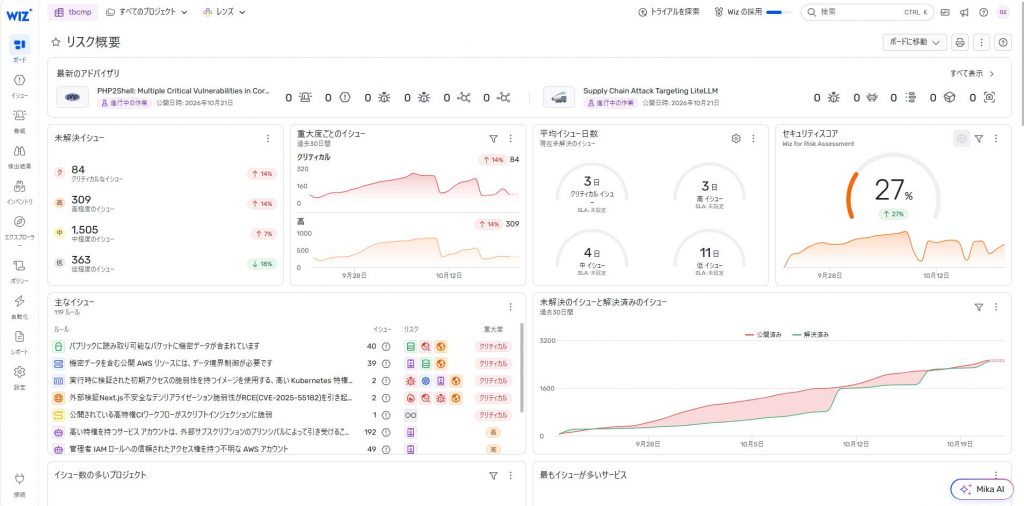Open the DZ user avatar menu
Screen dimensions: 1024x506
(x=1003, y=12)
